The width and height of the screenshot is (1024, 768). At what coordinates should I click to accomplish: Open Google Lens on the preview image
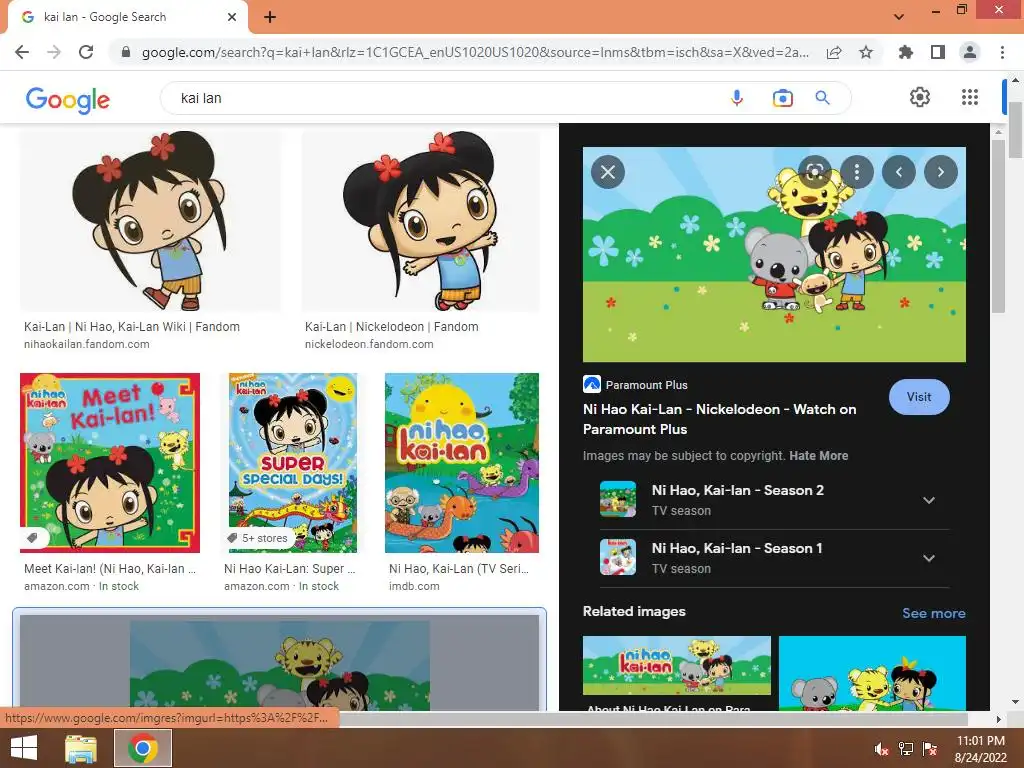[814, 172]
